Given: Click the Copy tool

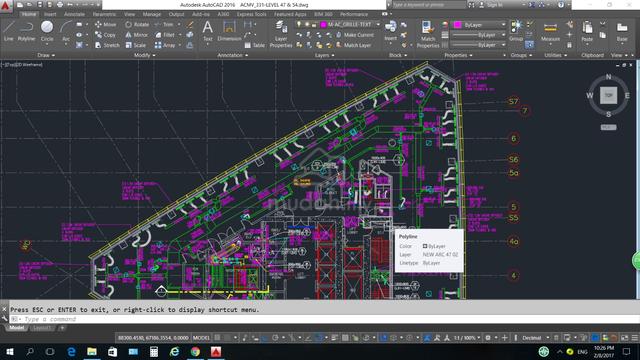Looking at the screenshot, I should click(105, 35).
